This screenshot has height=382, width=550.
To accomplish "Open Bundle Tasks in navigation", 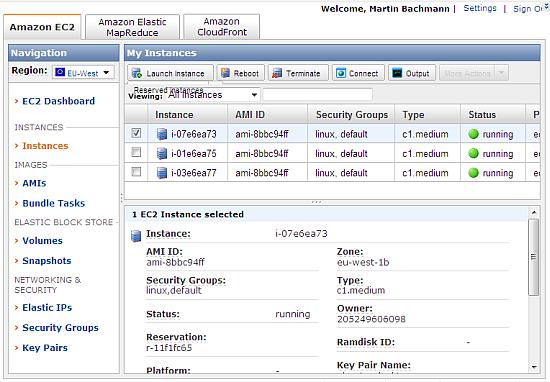I will [x=54, y=203].
